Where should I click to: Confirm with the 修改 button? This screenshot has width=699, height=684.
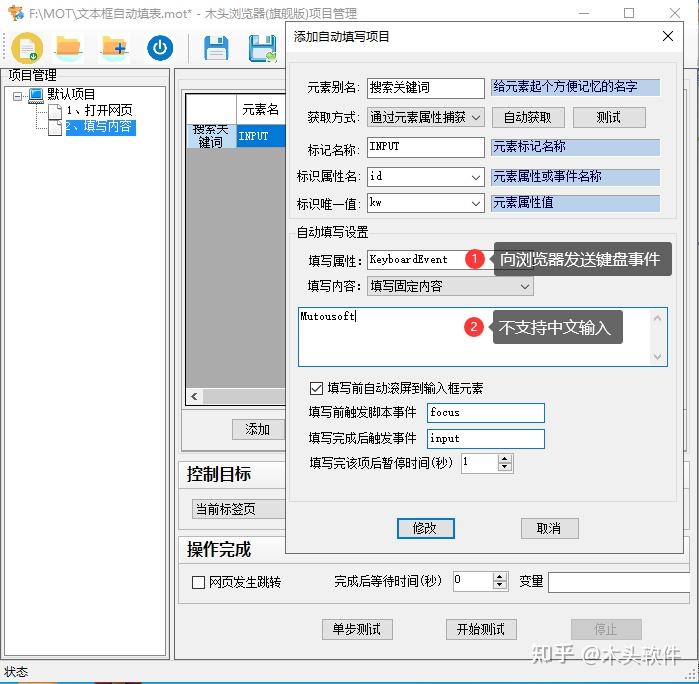pos(426,528)
